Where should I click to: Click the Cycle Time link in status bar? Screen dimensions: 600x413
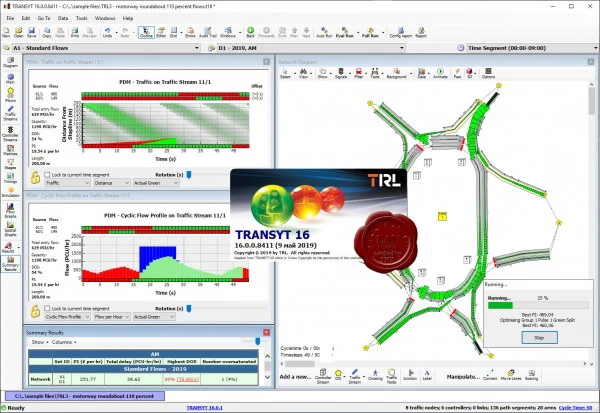point(575,408)
